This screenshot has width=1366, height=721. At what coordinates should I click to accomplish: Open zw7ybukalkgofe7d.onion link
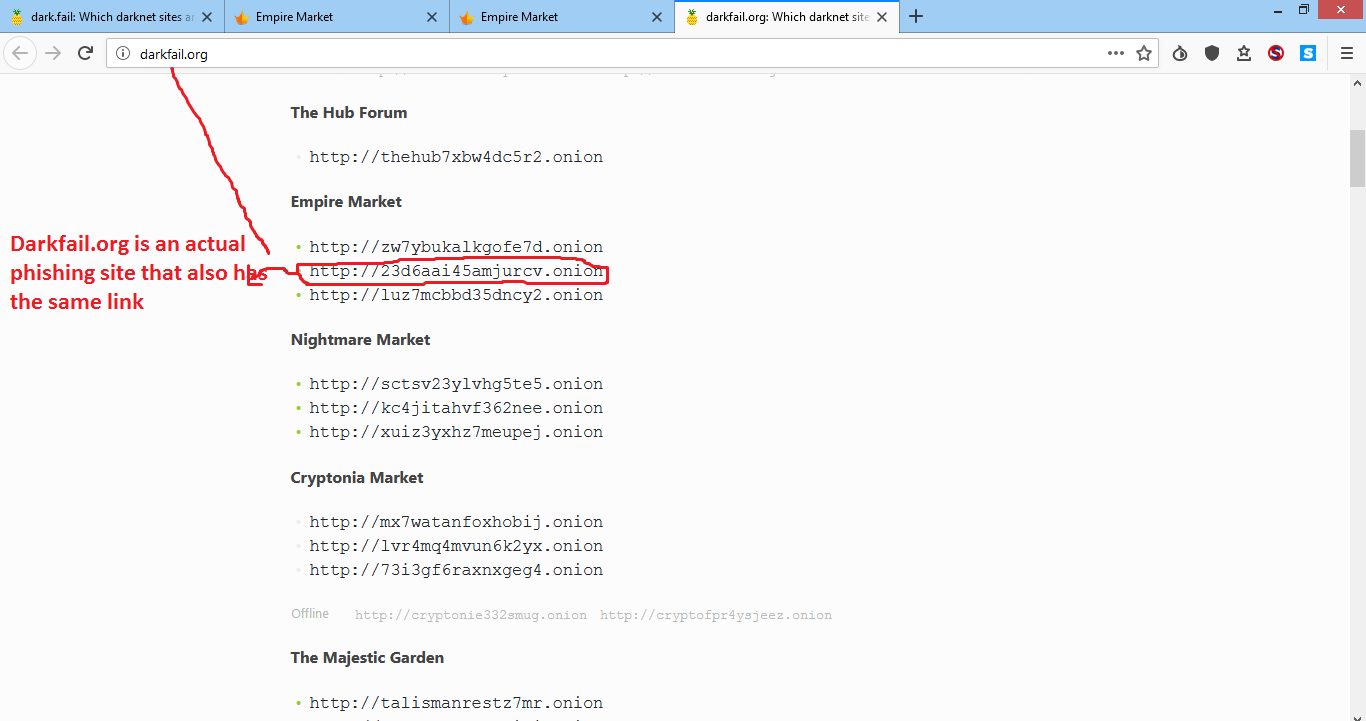pos(456,247)
